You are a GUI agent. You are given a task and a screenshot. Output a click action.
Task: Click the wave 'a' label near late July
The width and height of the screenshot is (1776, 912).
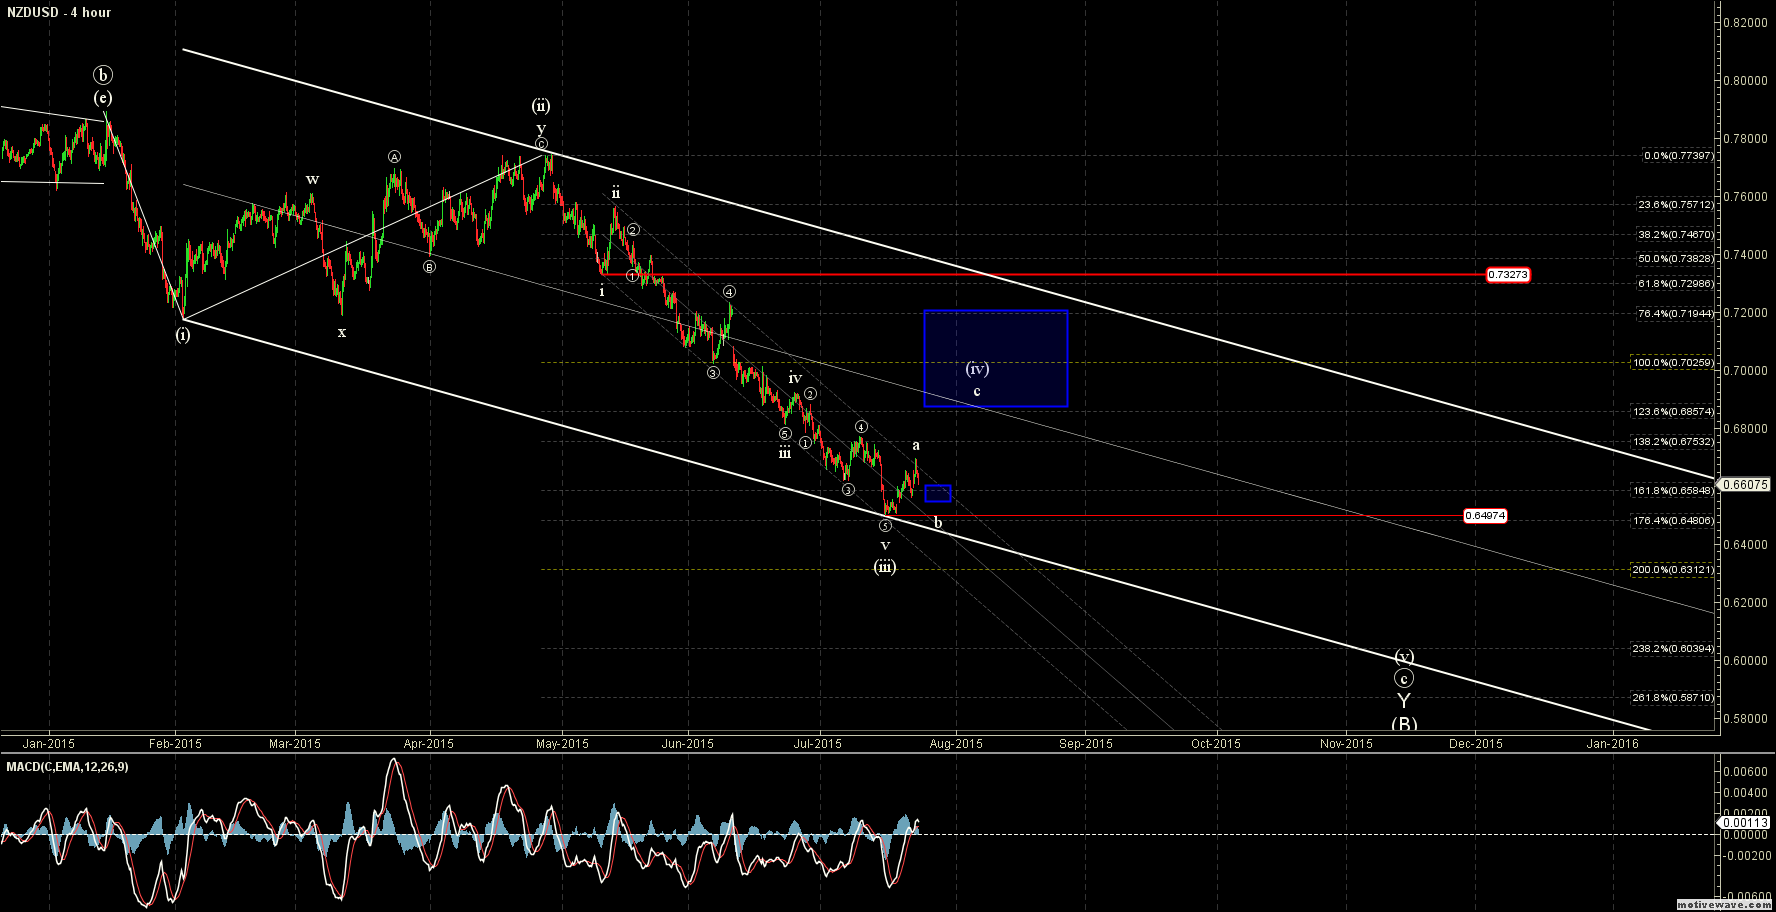click(916, 446)
